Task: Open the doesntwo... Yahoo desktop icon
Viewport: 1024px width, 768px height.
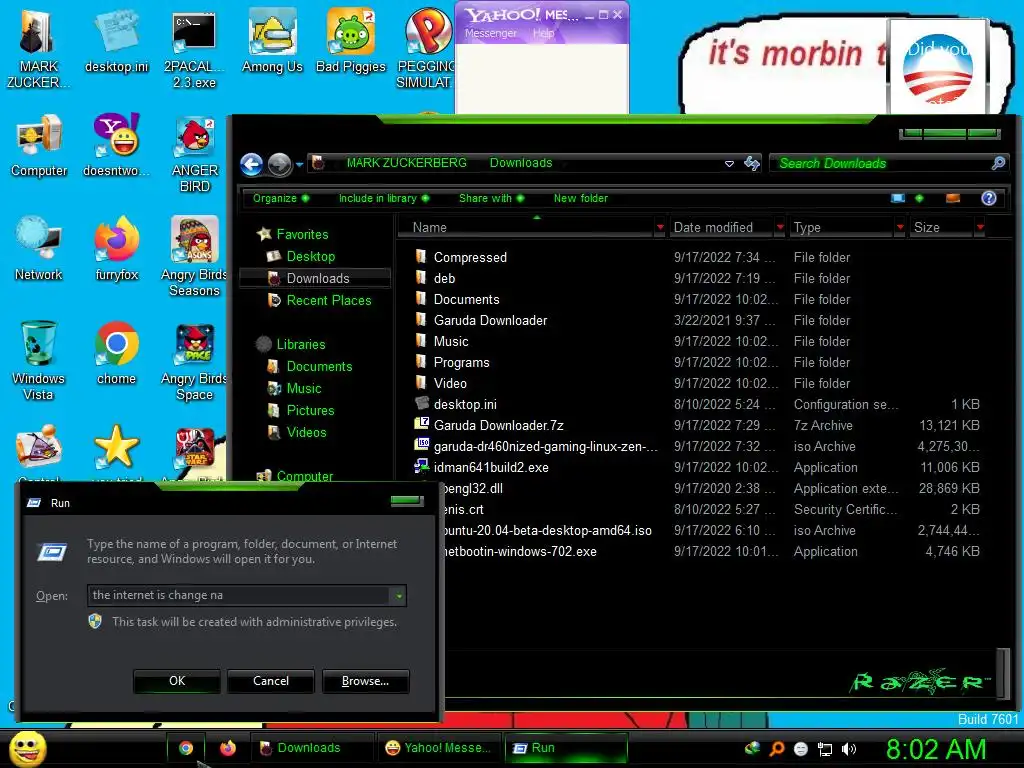Action: (116, 145)
